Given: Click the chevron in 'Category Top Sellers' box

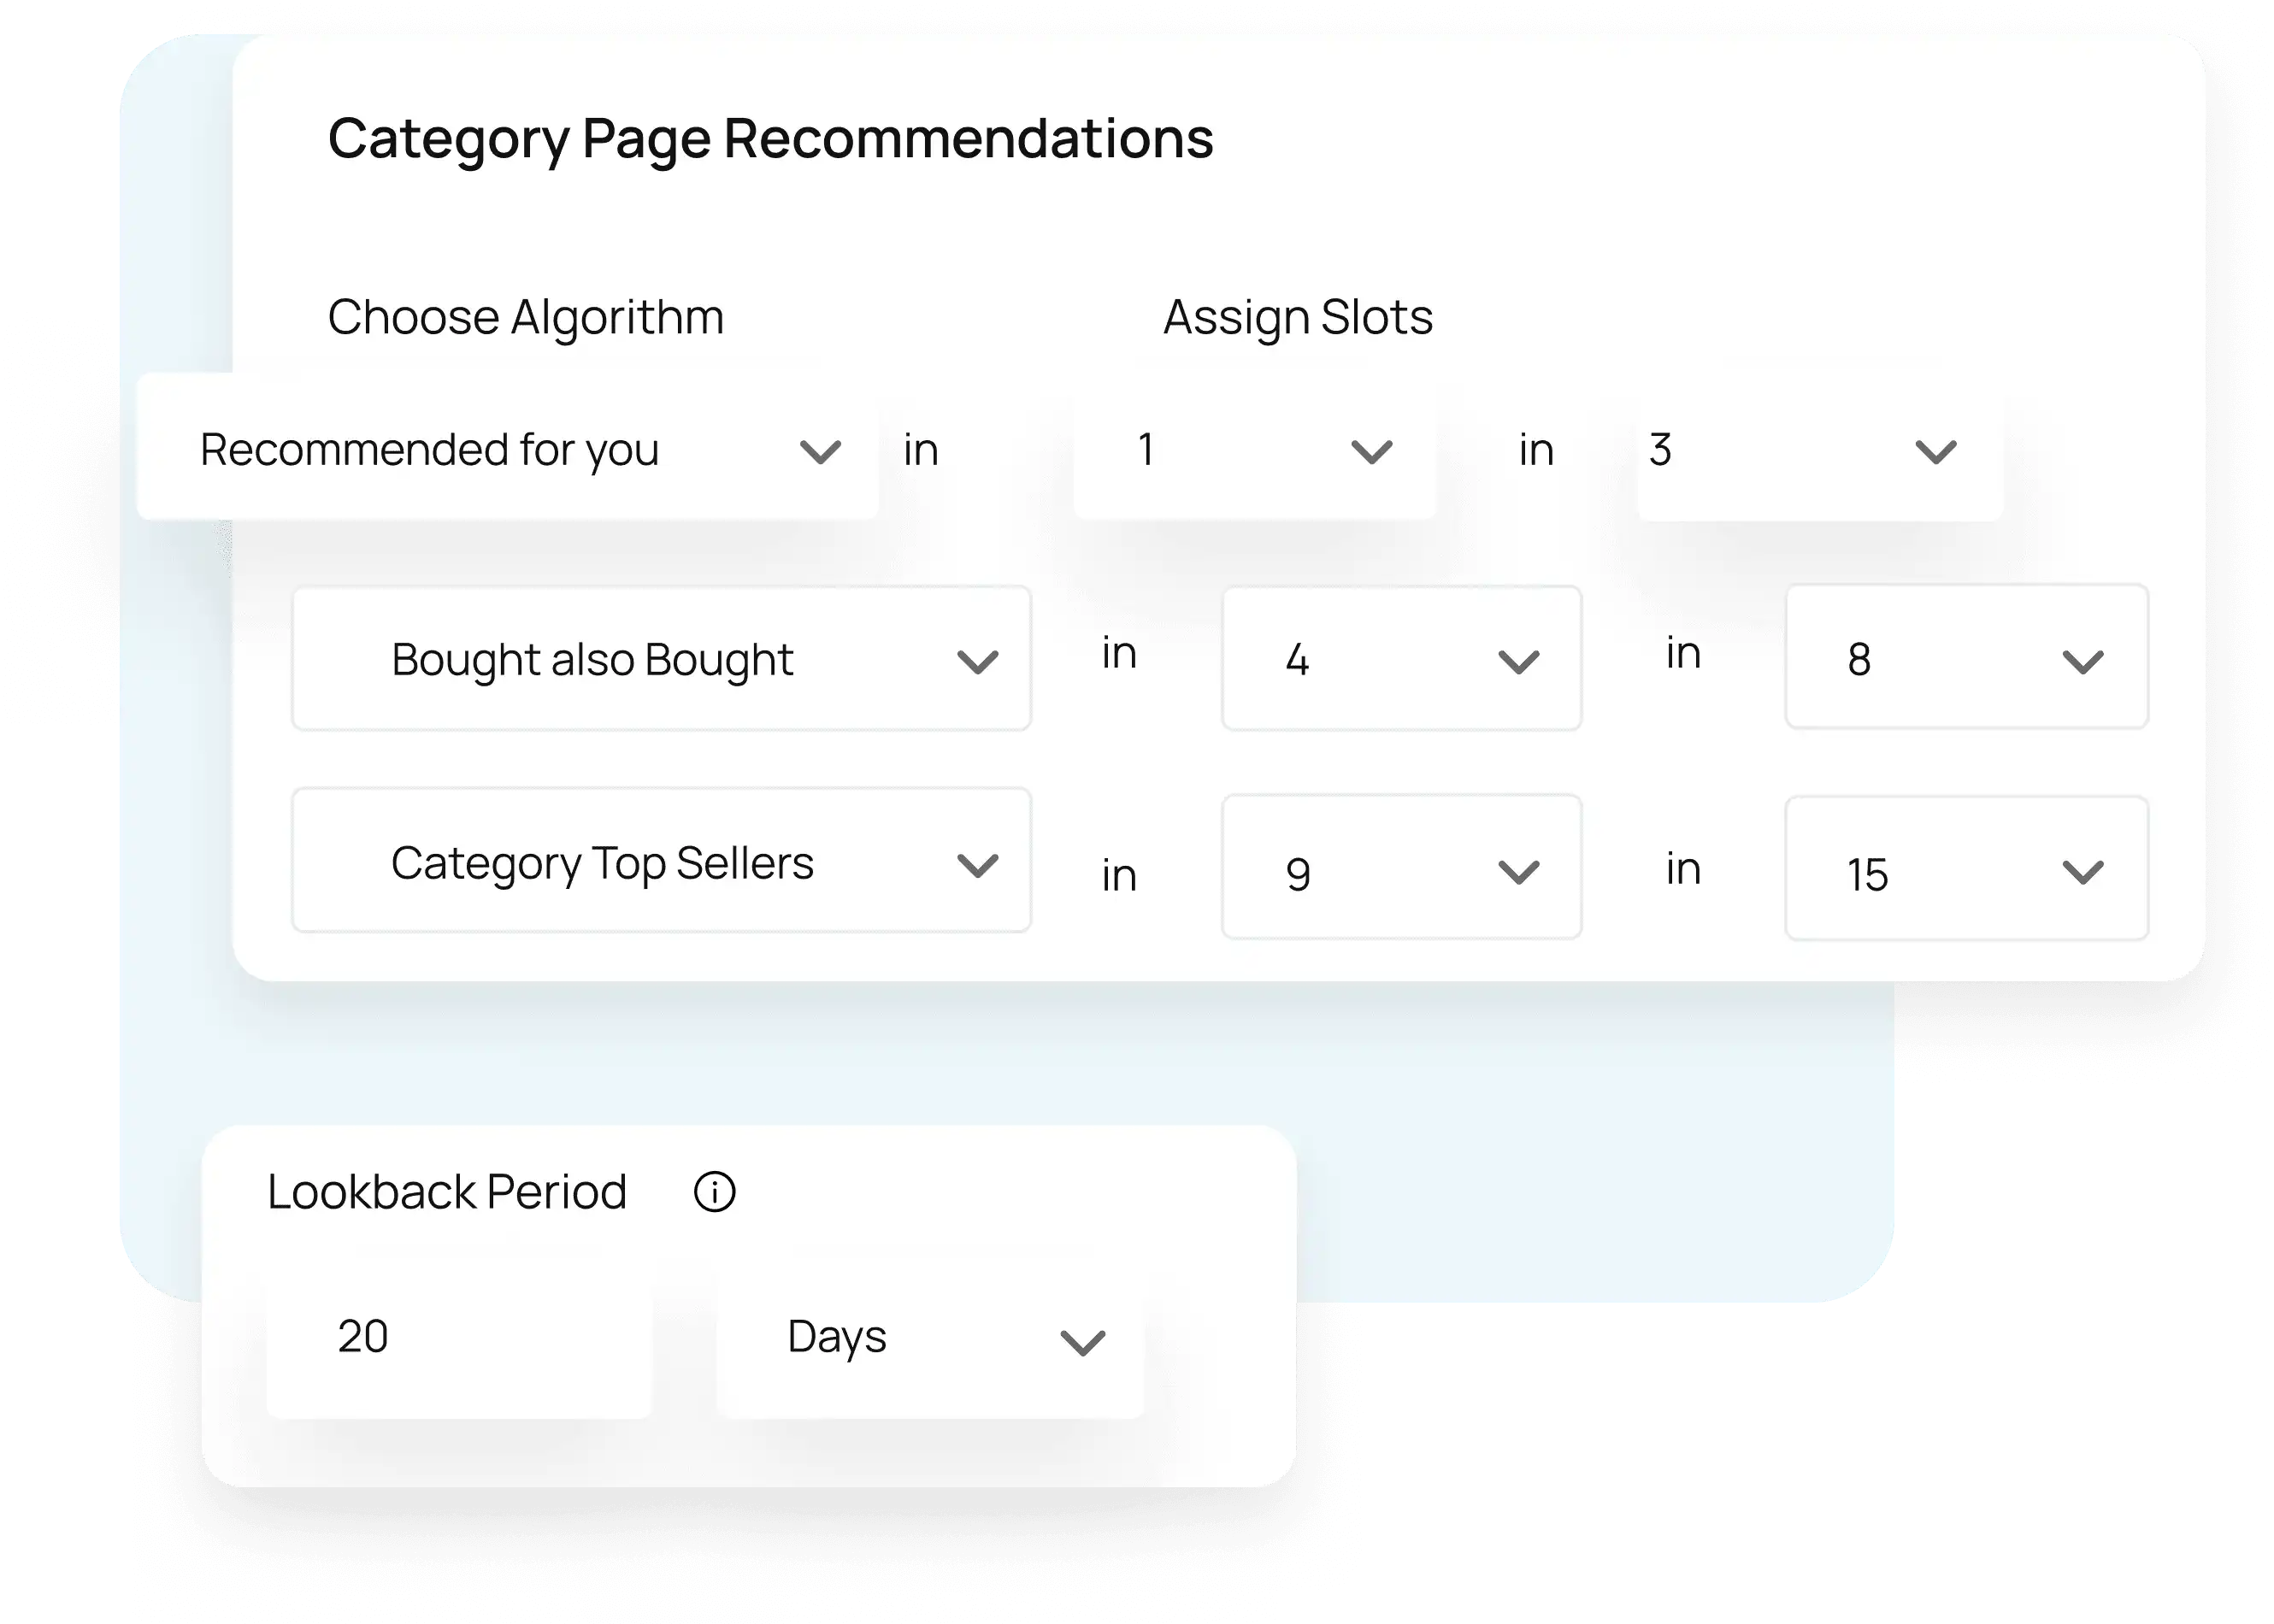Looking at the screenshot, I should point(977,865).
